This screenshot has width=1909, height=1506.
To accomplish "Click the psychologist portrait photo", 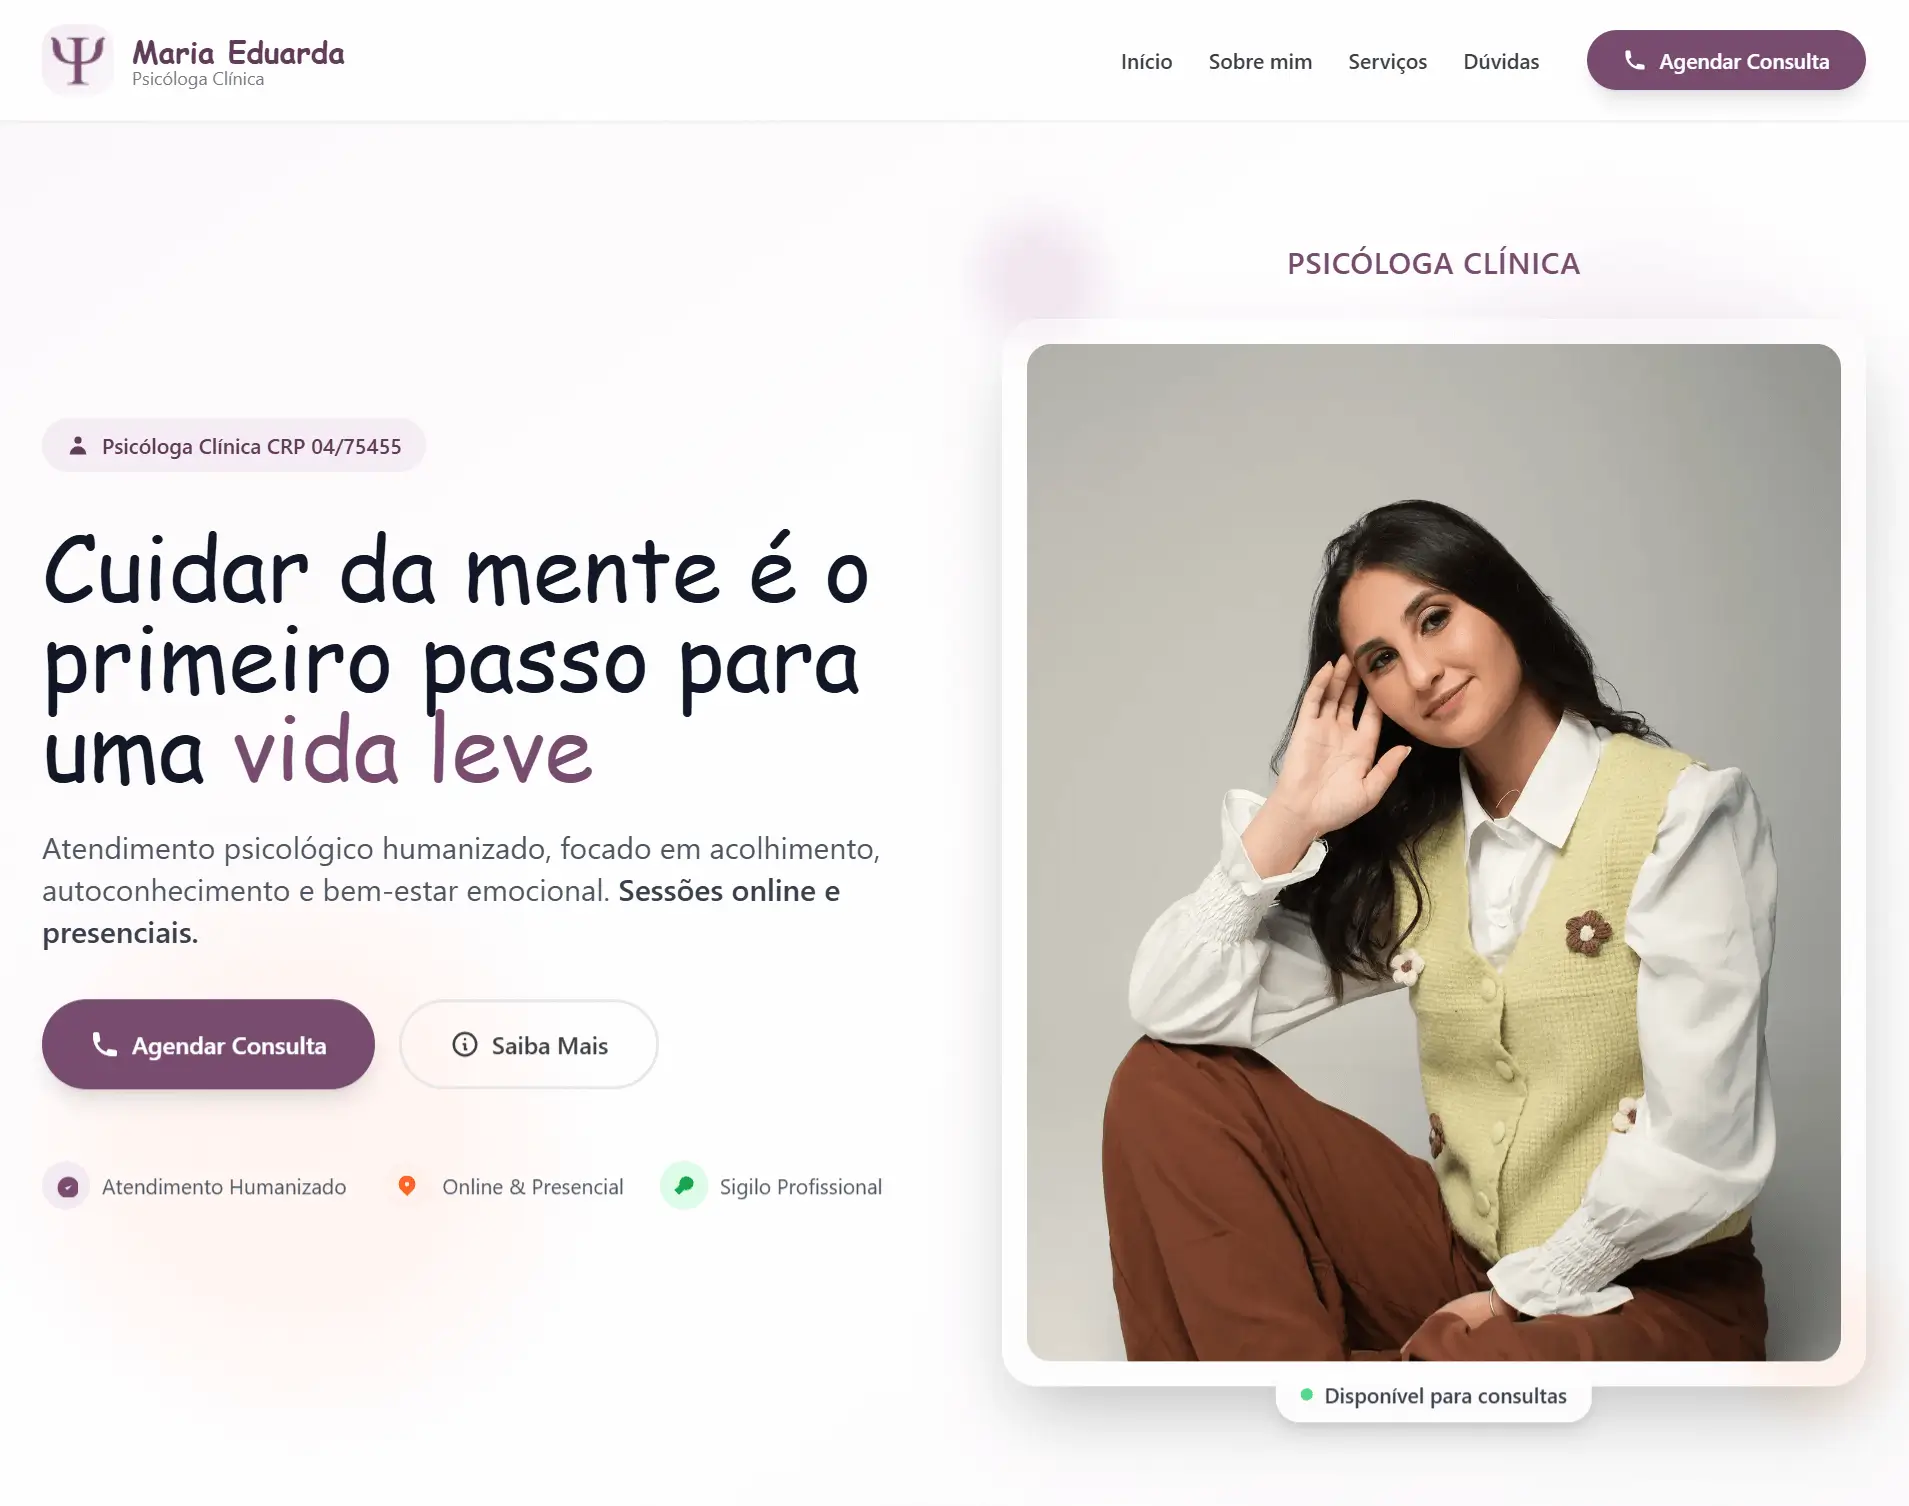I will pyautogui.click(x=1433, y=852).
